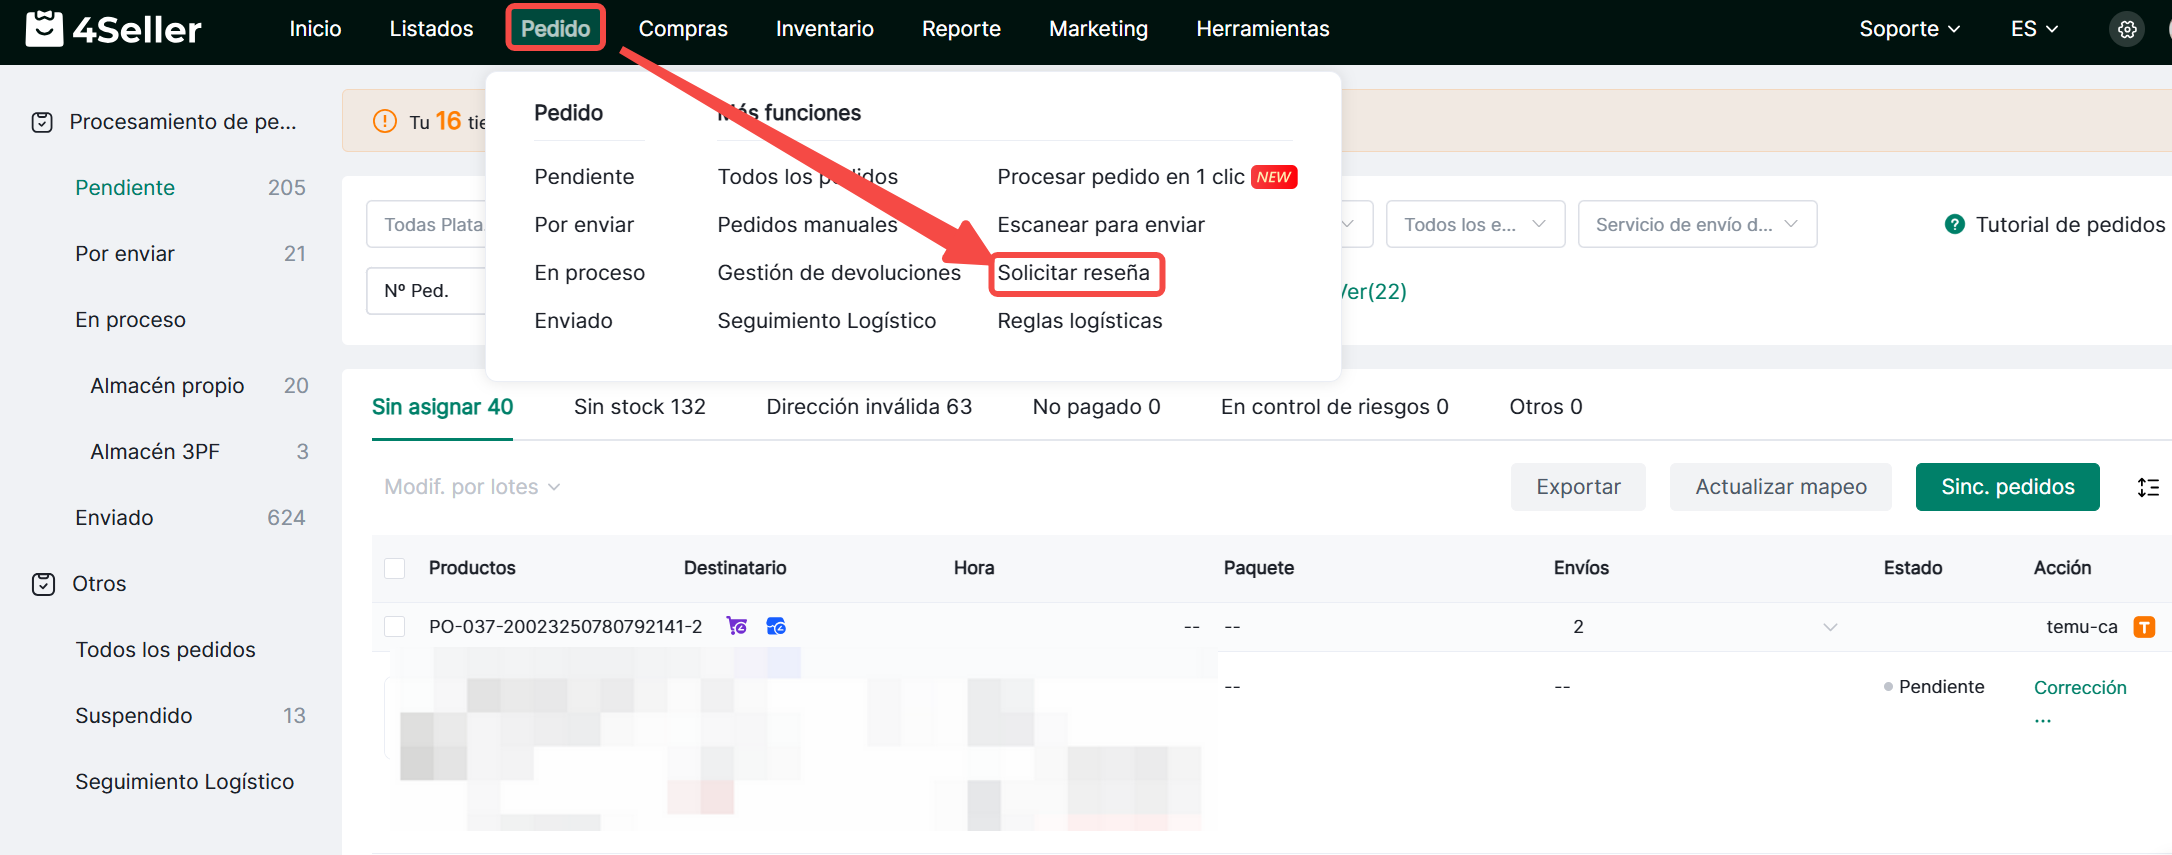The height and width of the screenshot is (855, 2172).
Task: Open the settings gear icon
Action: (2127, 29)
